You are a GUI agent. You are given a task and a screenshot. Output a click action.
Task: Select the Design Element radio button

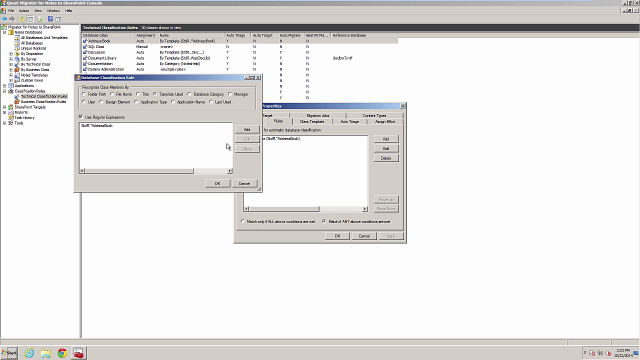[102, 102]
